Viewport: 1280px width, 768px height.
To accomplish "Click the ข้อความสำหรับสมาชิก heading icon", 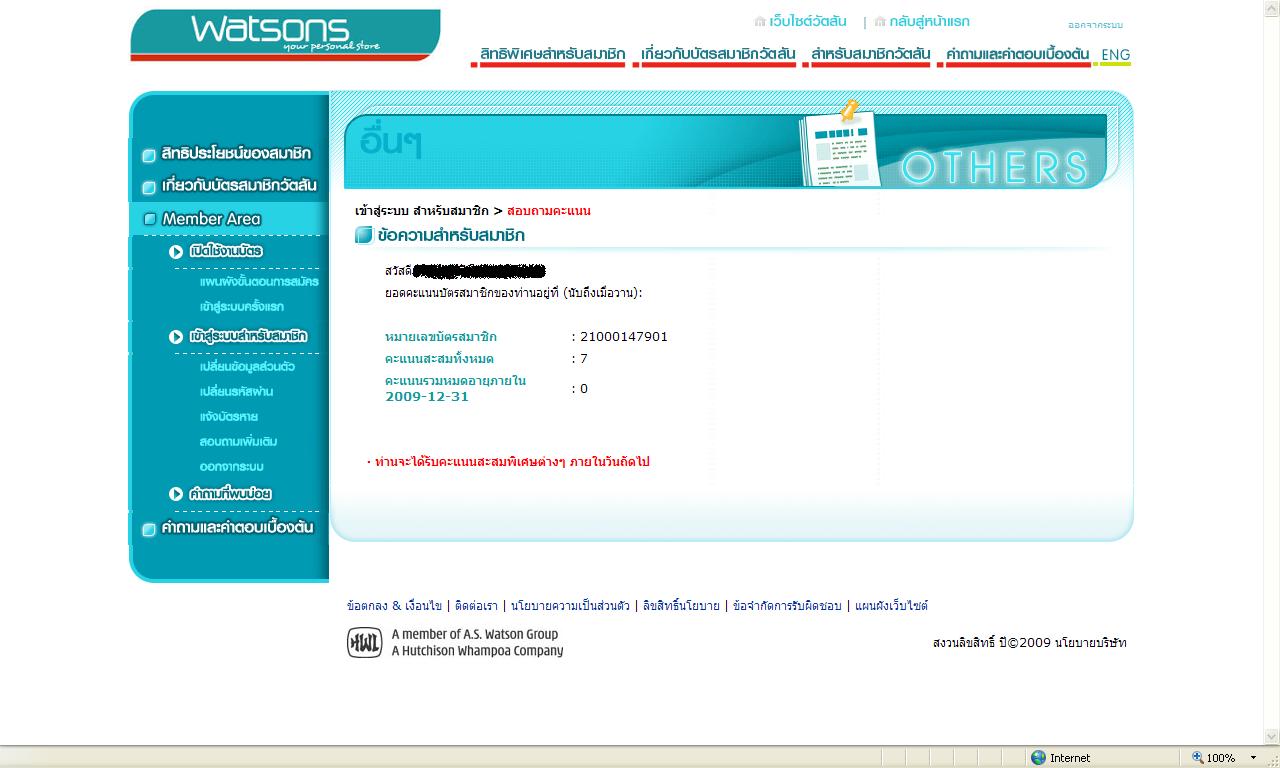I will [x=364, y=236].
